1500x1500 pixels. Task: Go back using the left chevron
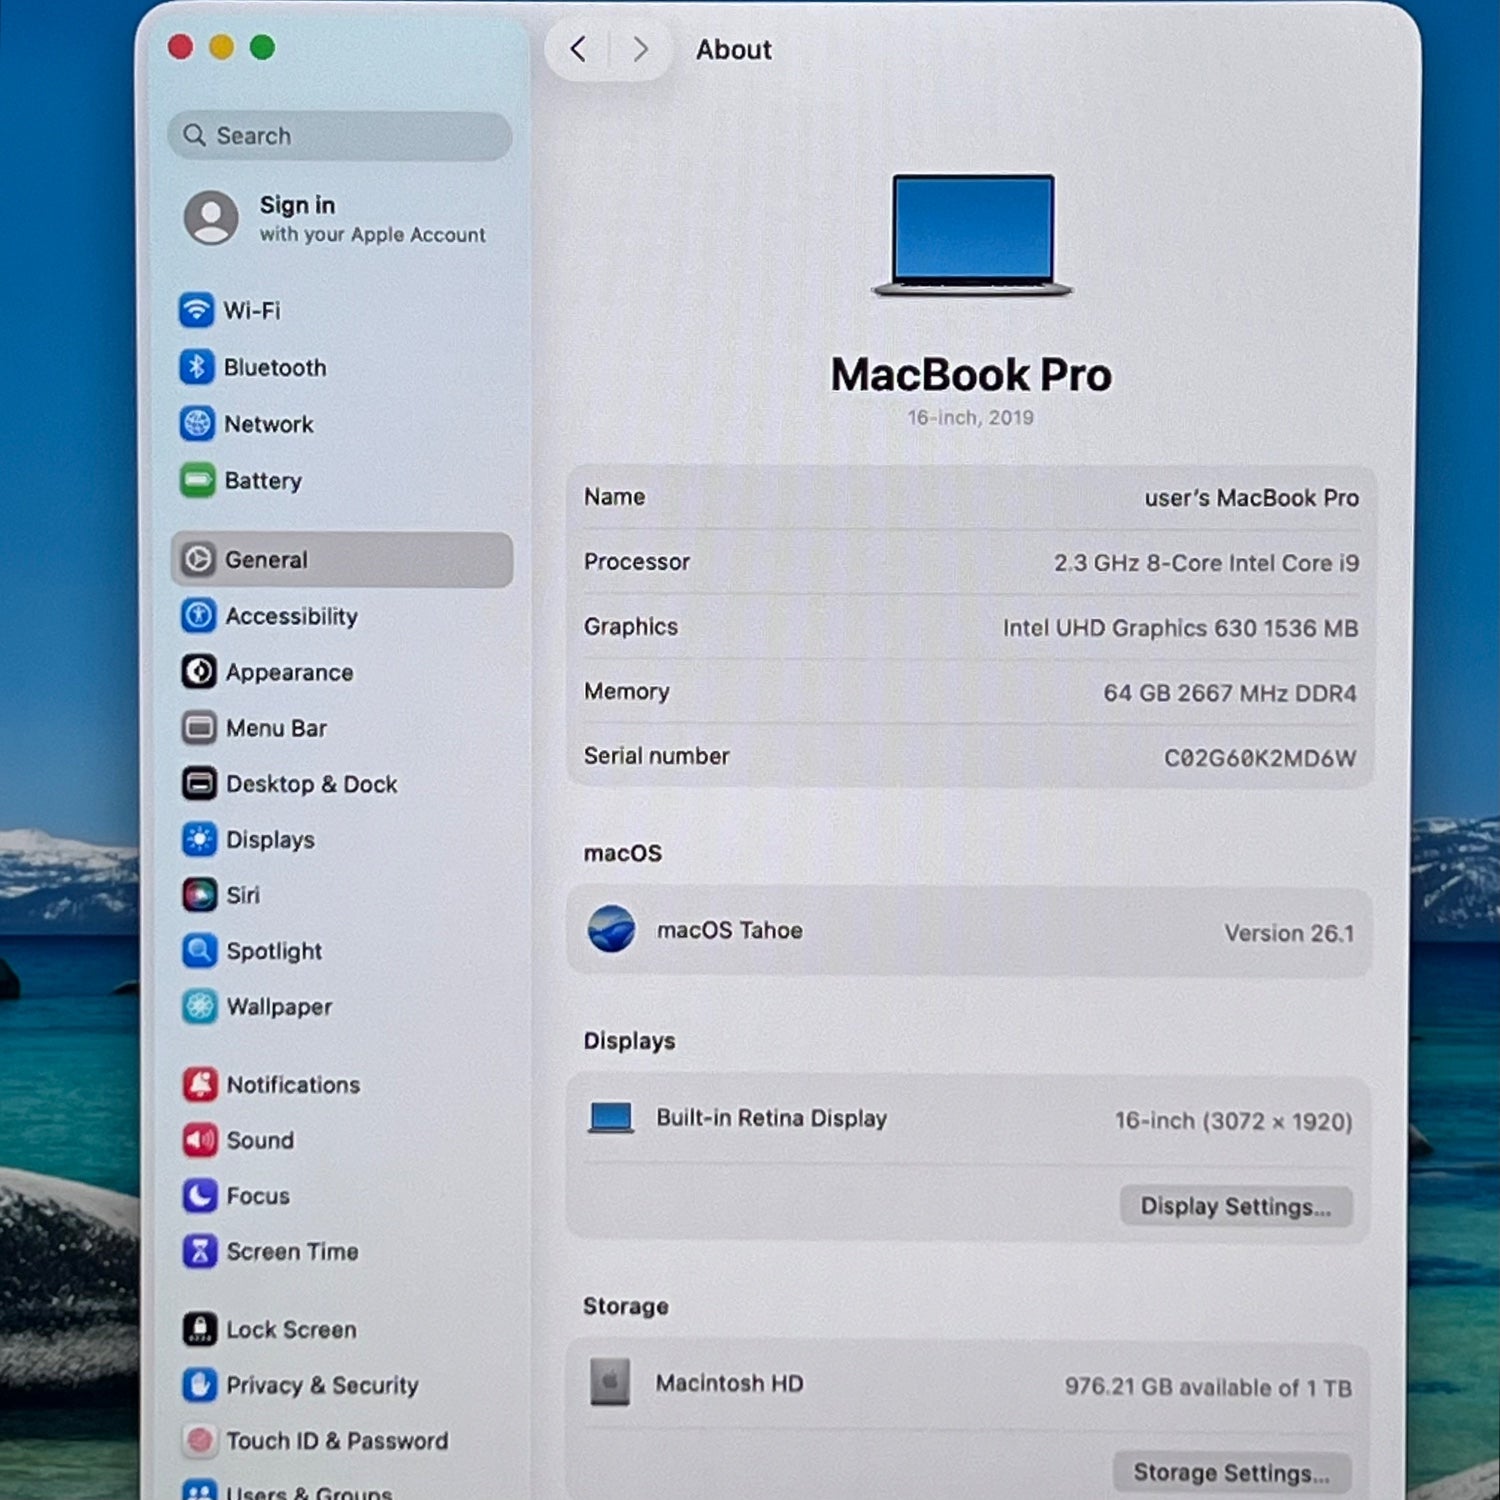tap(578, 49)
